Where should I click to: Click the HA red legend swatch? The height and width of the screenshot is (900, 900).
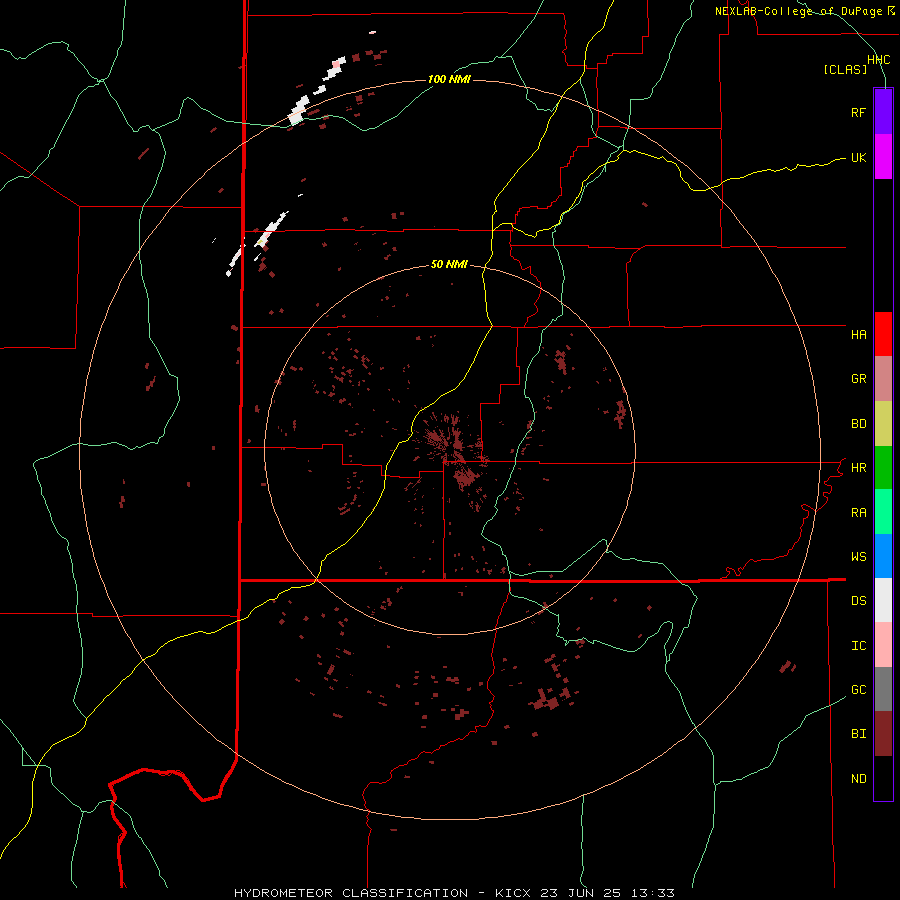coord(883,334)
